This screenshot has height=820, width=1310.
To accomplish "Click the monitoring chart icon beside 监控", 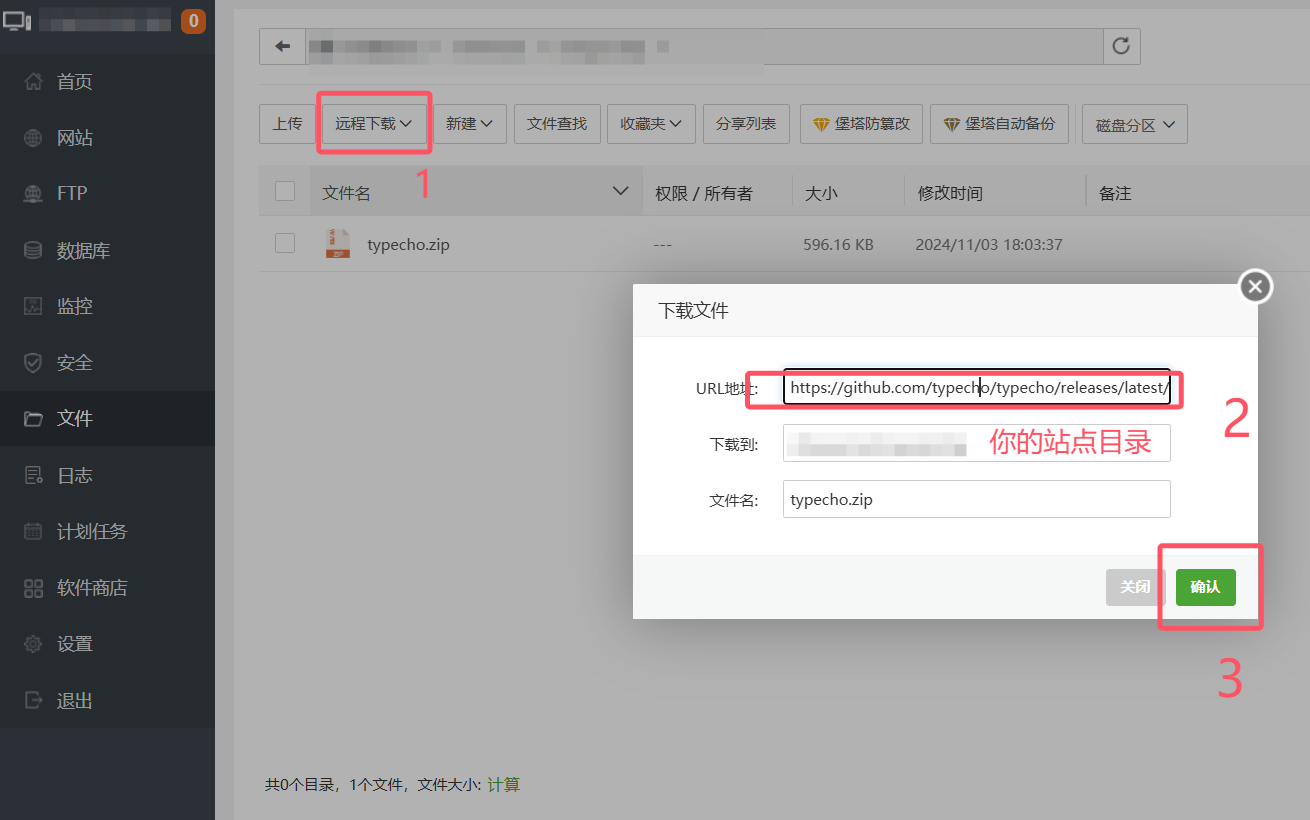I will 34,306.
